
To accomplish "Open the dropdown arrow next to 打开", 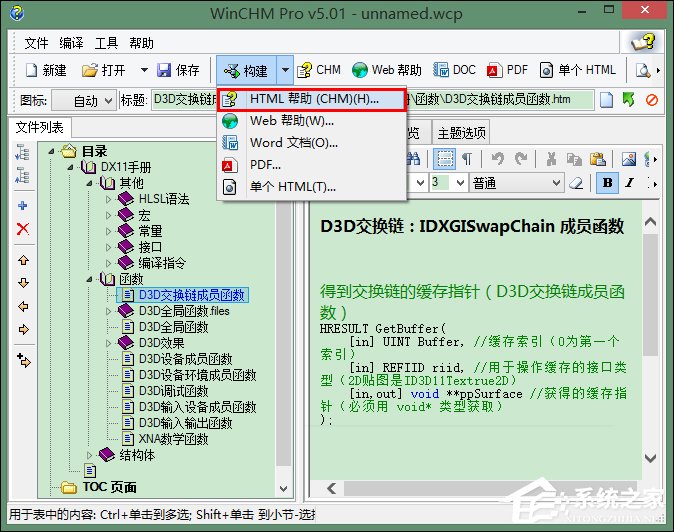I will point(144,70).
